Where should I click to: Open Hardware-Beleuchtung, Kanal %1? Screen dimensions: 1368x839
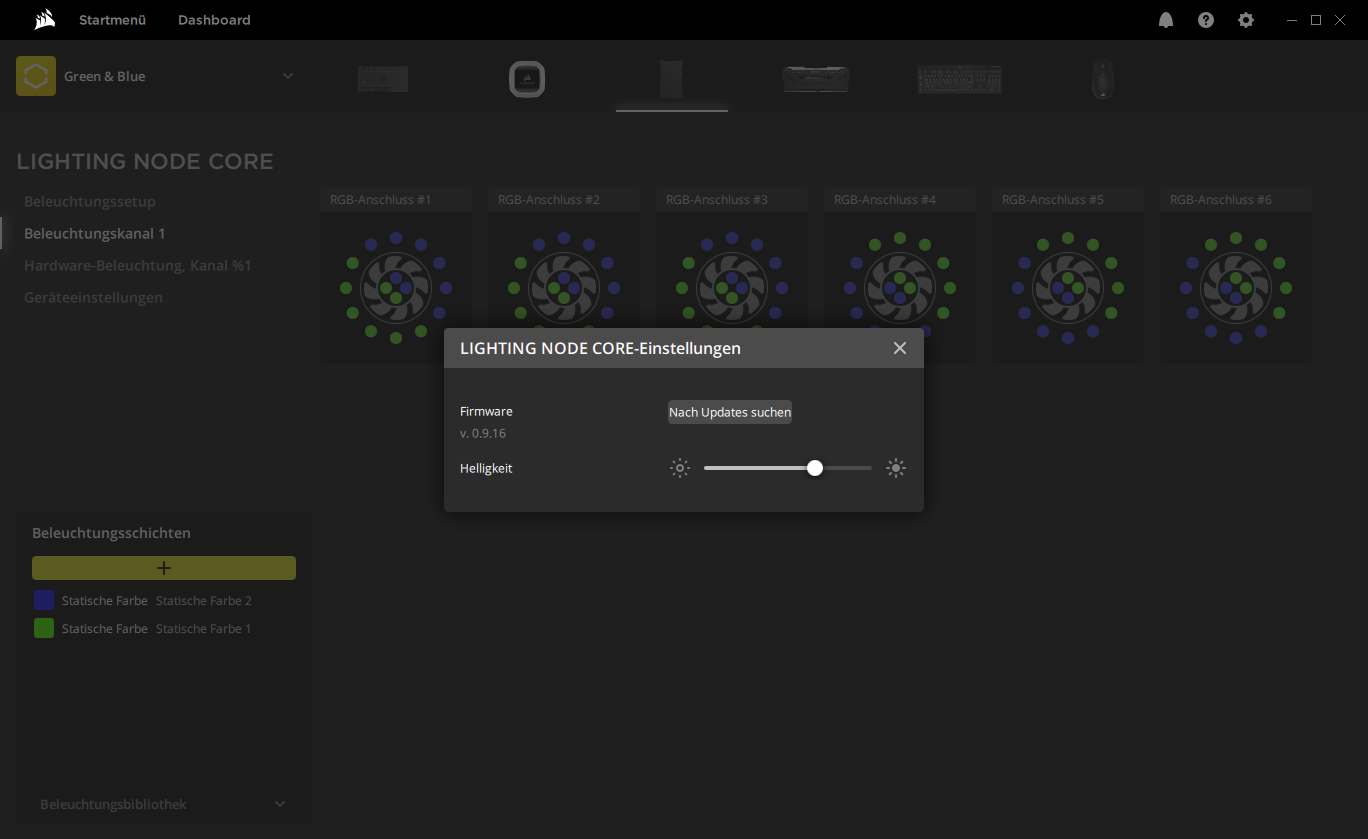tap(138, 265)
